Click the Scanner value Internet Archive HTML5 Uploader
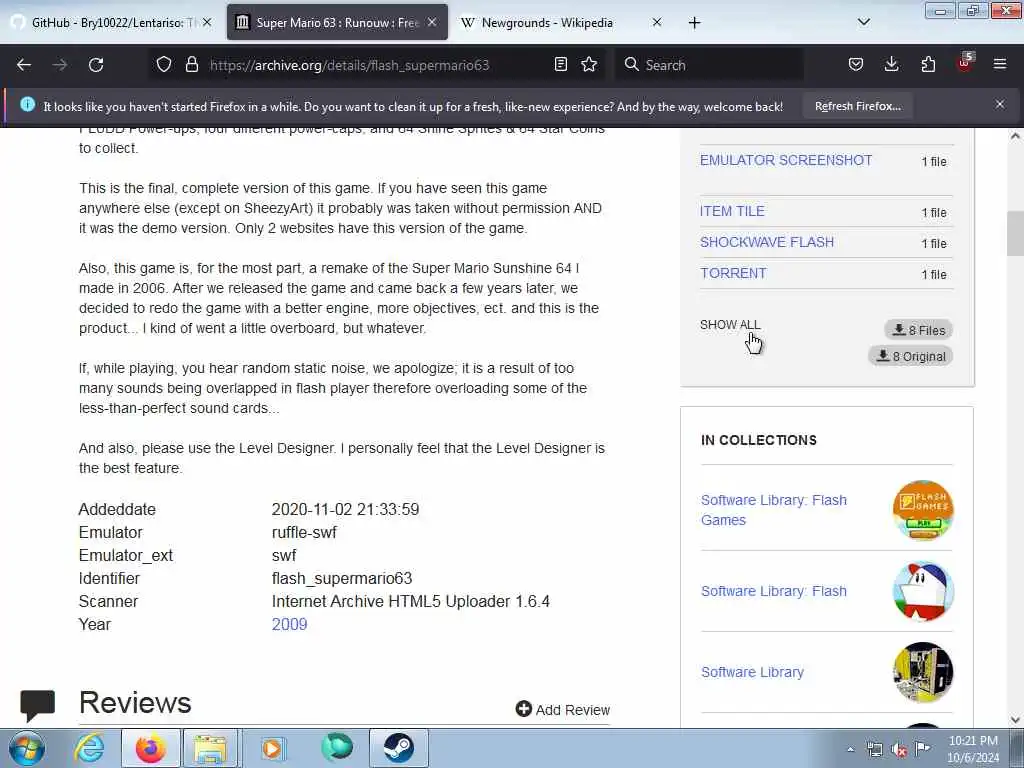Image resolution: width=1024 pixels, height=768 pixels. [411, 601]
